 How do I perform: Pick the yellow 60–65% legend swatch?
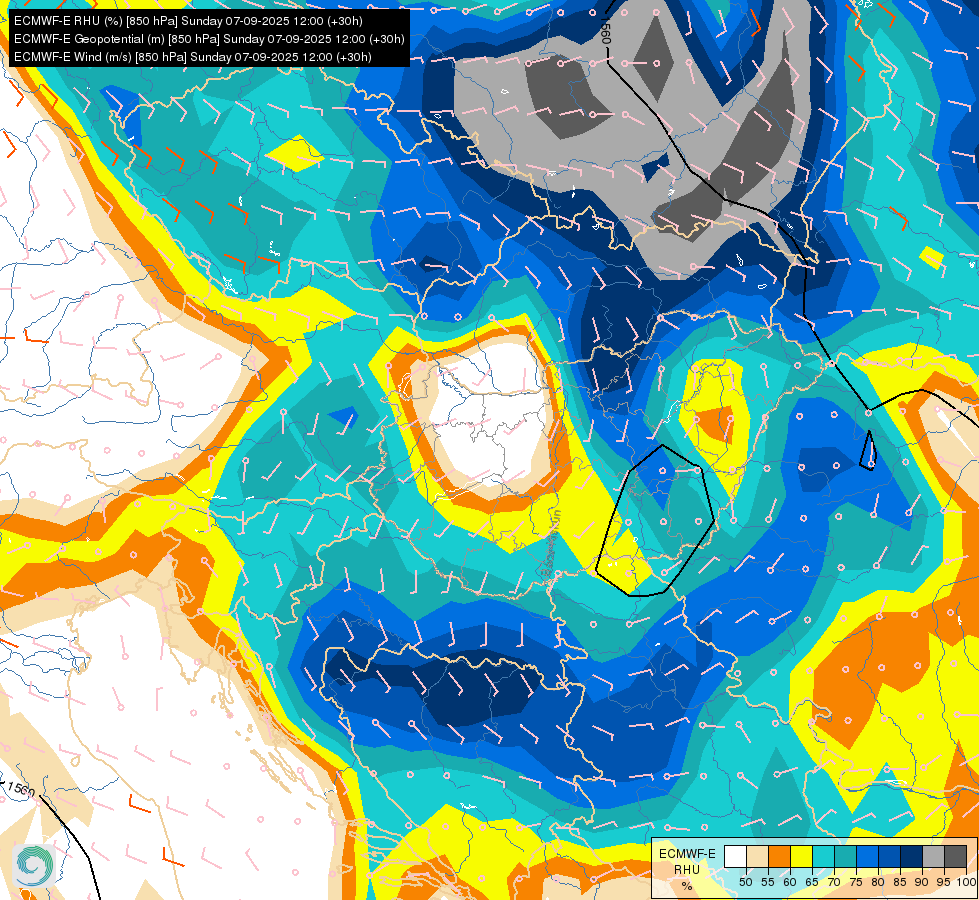click(x=802, y=856)
